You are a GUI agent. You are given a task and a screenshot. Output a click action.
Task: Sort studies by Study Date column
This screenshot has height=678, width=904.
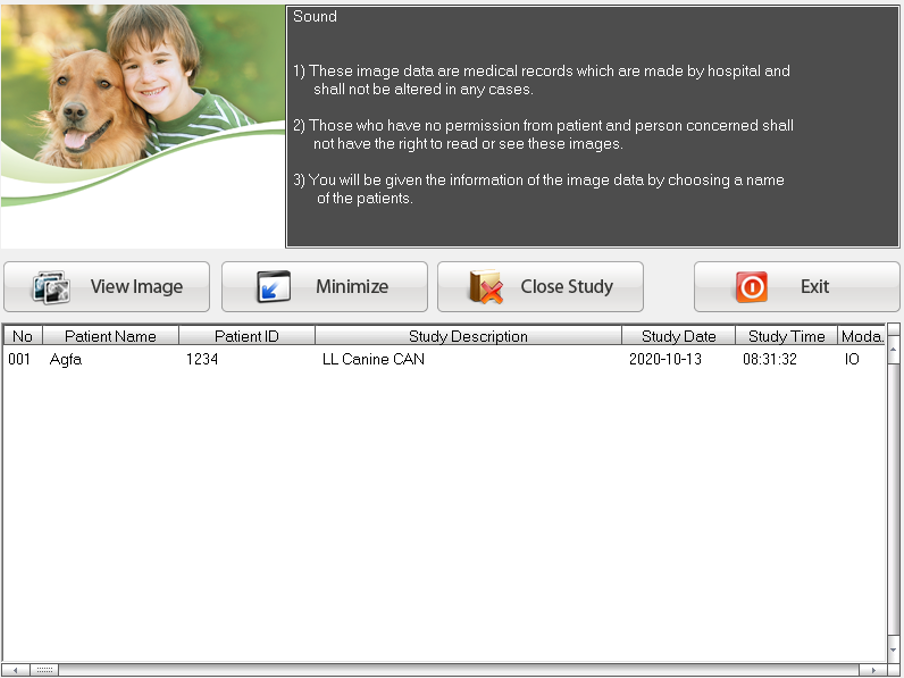pos(678,336)
